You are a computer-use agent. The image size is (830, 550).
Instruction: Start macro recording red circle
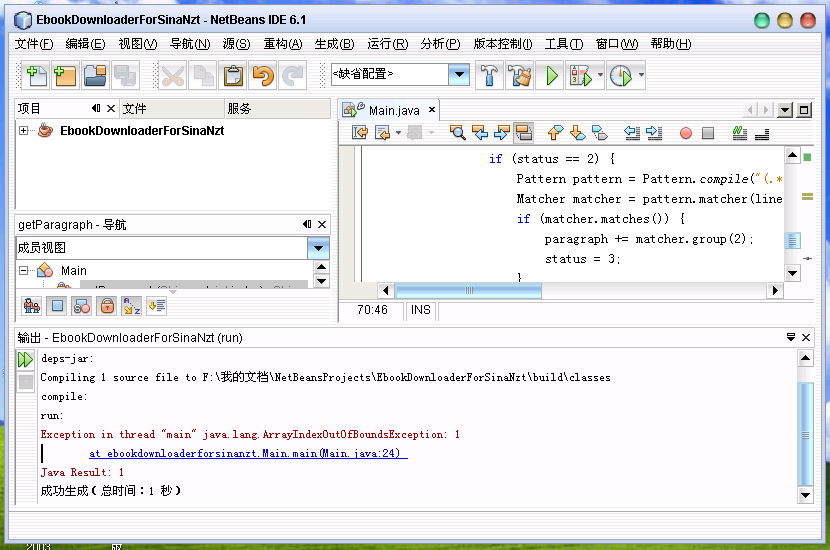tap(686, 133)
